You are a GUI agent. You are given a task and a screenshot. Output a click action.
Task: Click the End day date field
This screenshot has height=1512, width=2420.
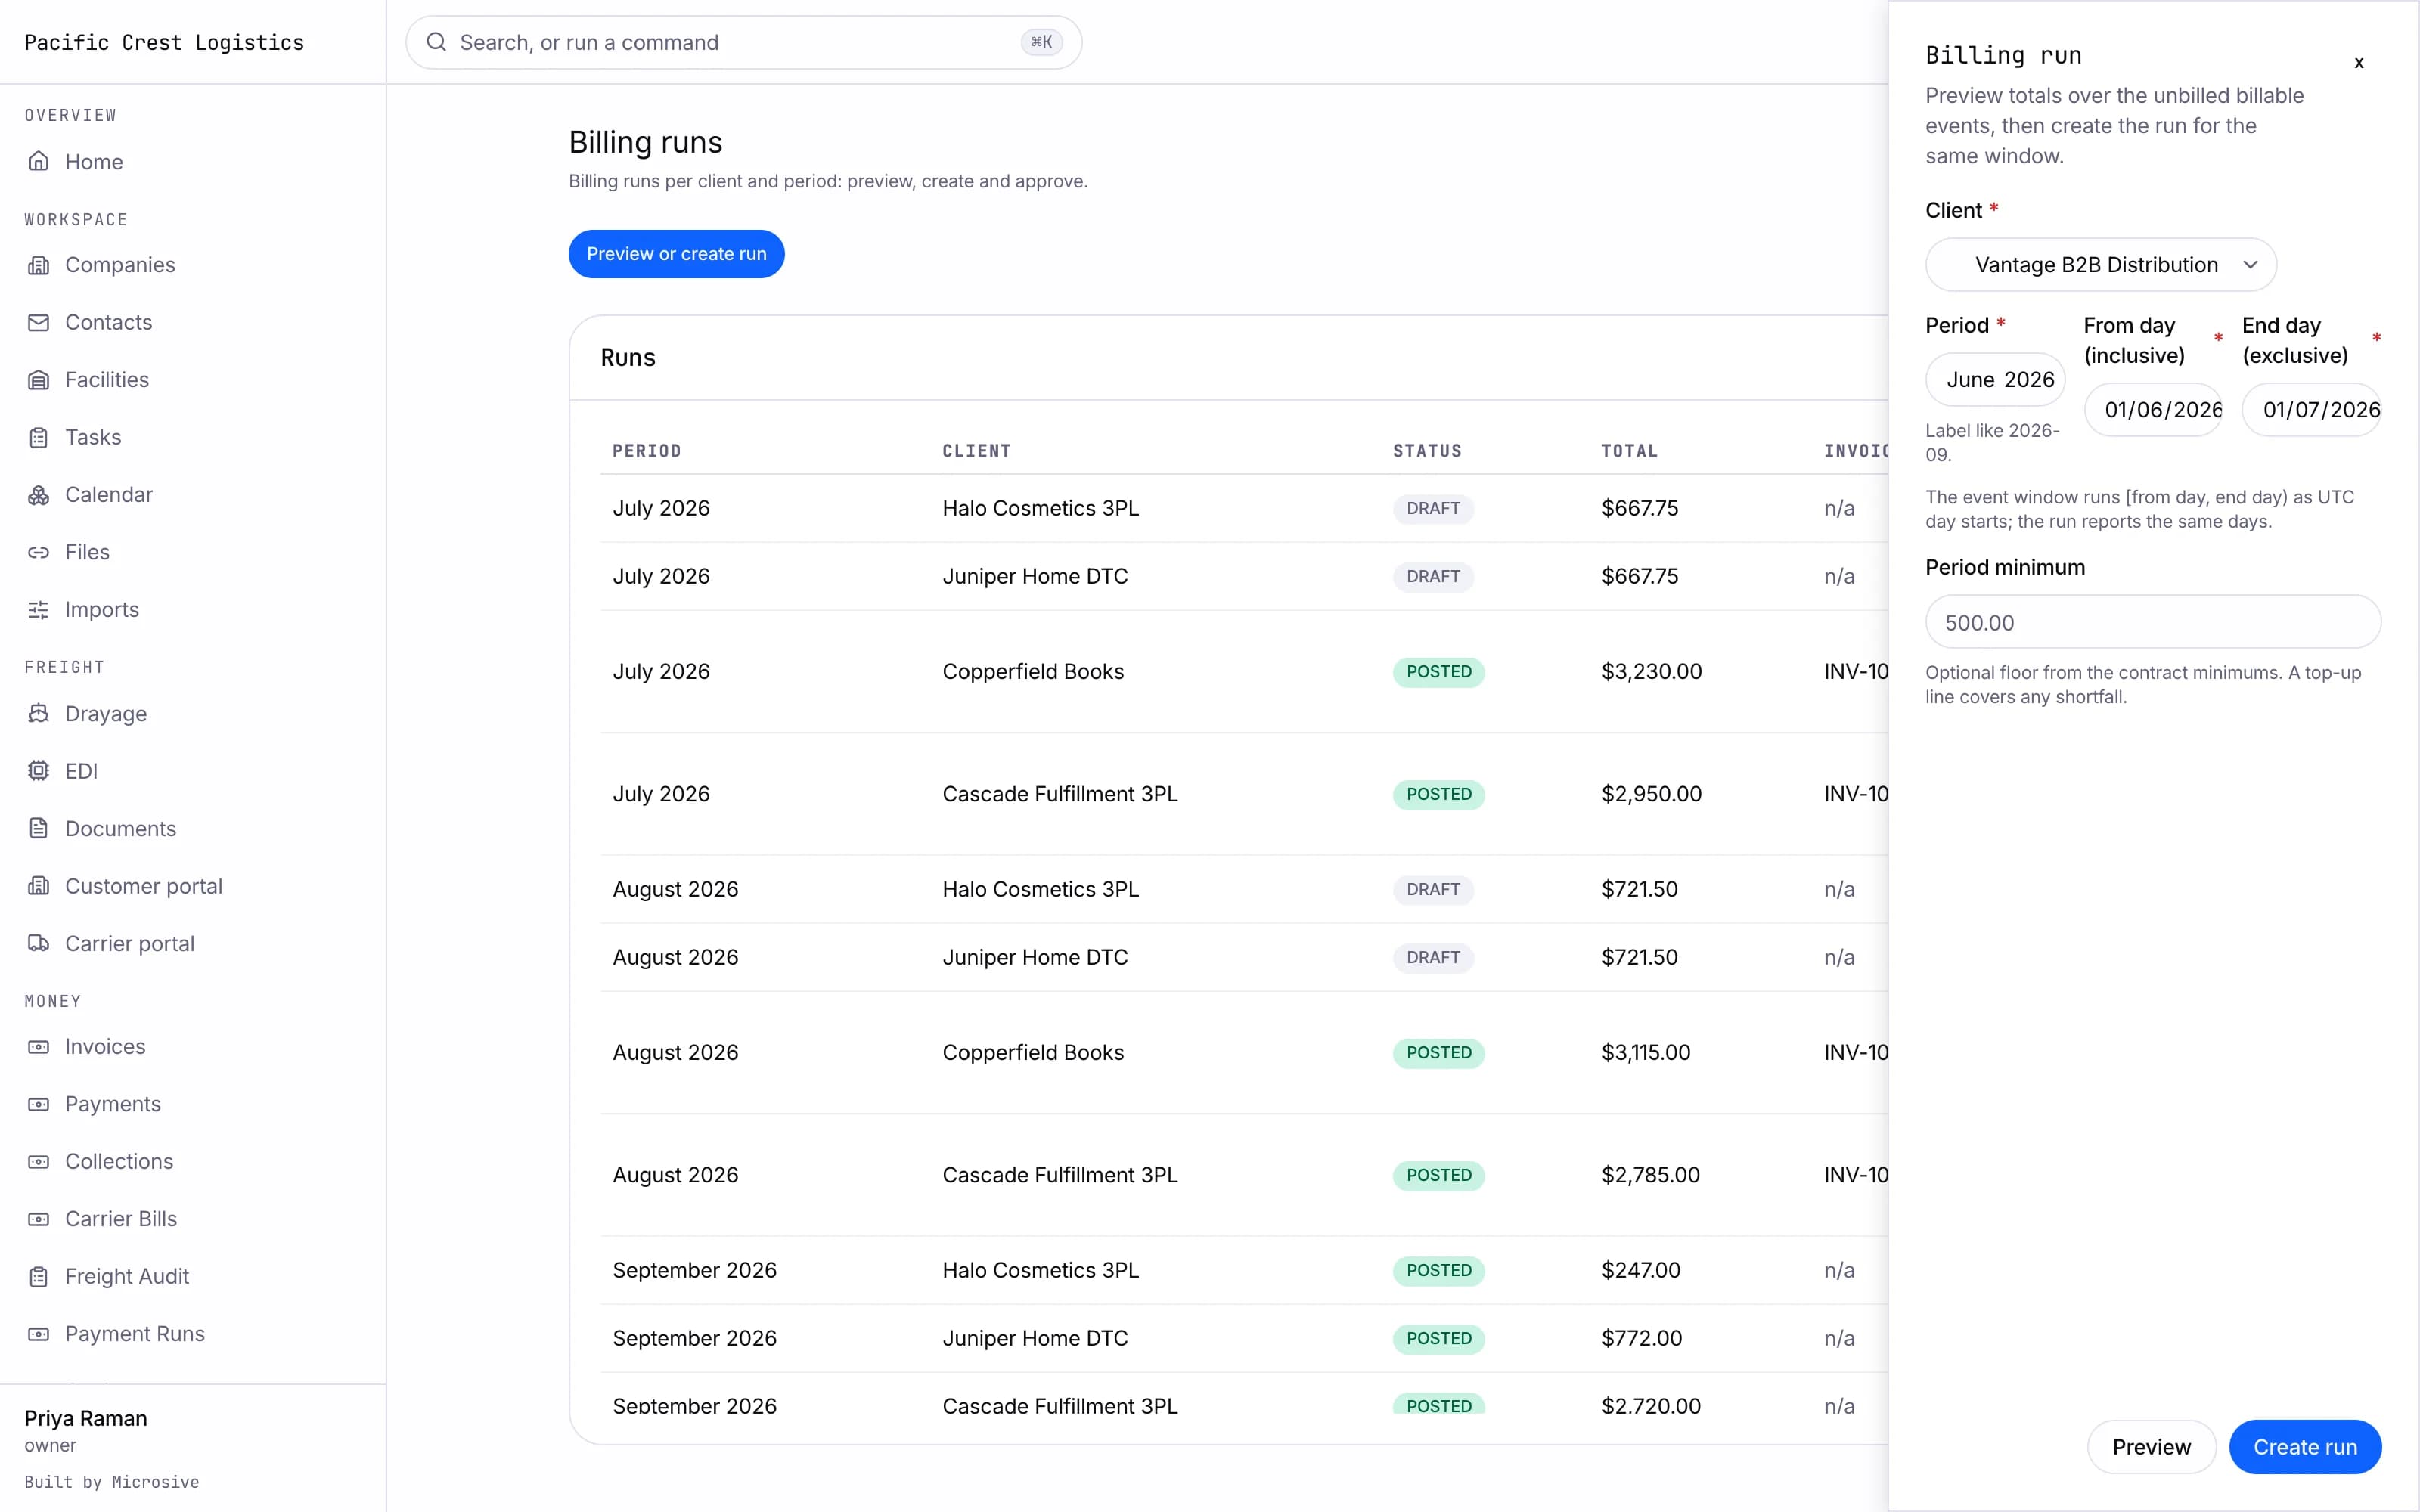coord(2311,410)
